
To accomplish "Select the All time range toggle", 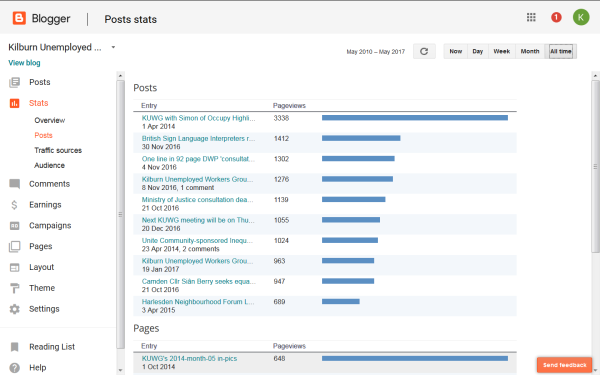I will coord(561,51).
